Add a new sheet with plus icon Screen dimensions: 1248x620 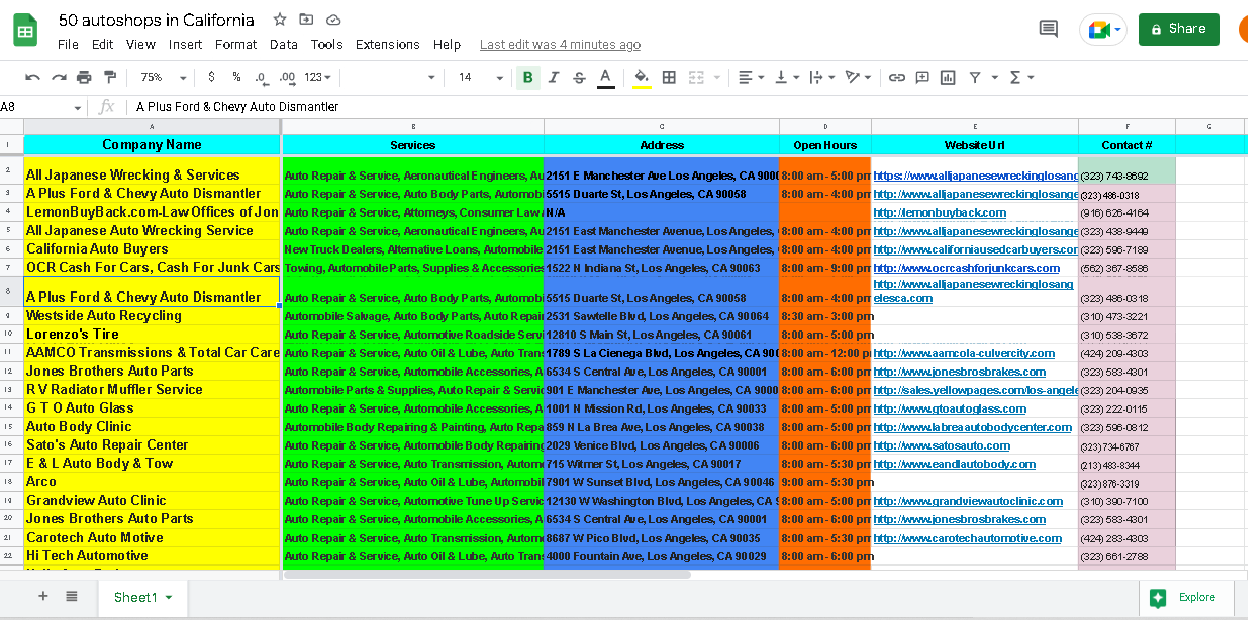point(42,596)
